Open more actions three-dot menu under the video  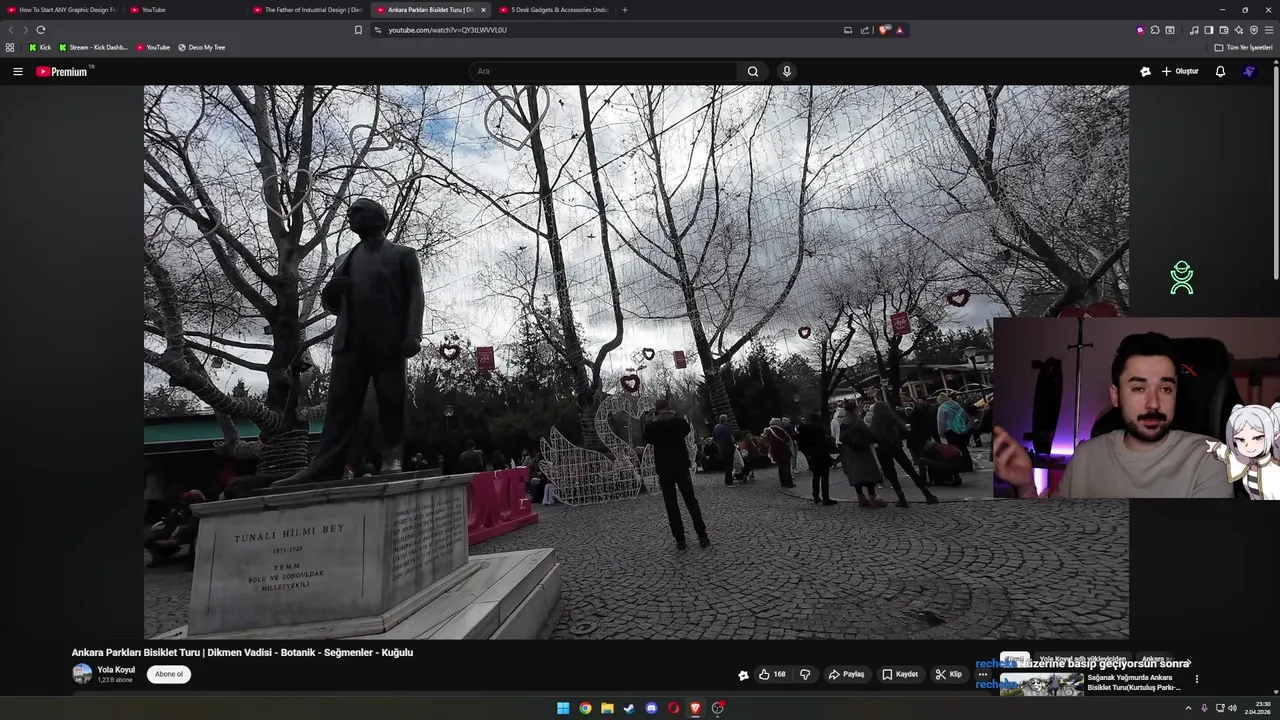982,674
